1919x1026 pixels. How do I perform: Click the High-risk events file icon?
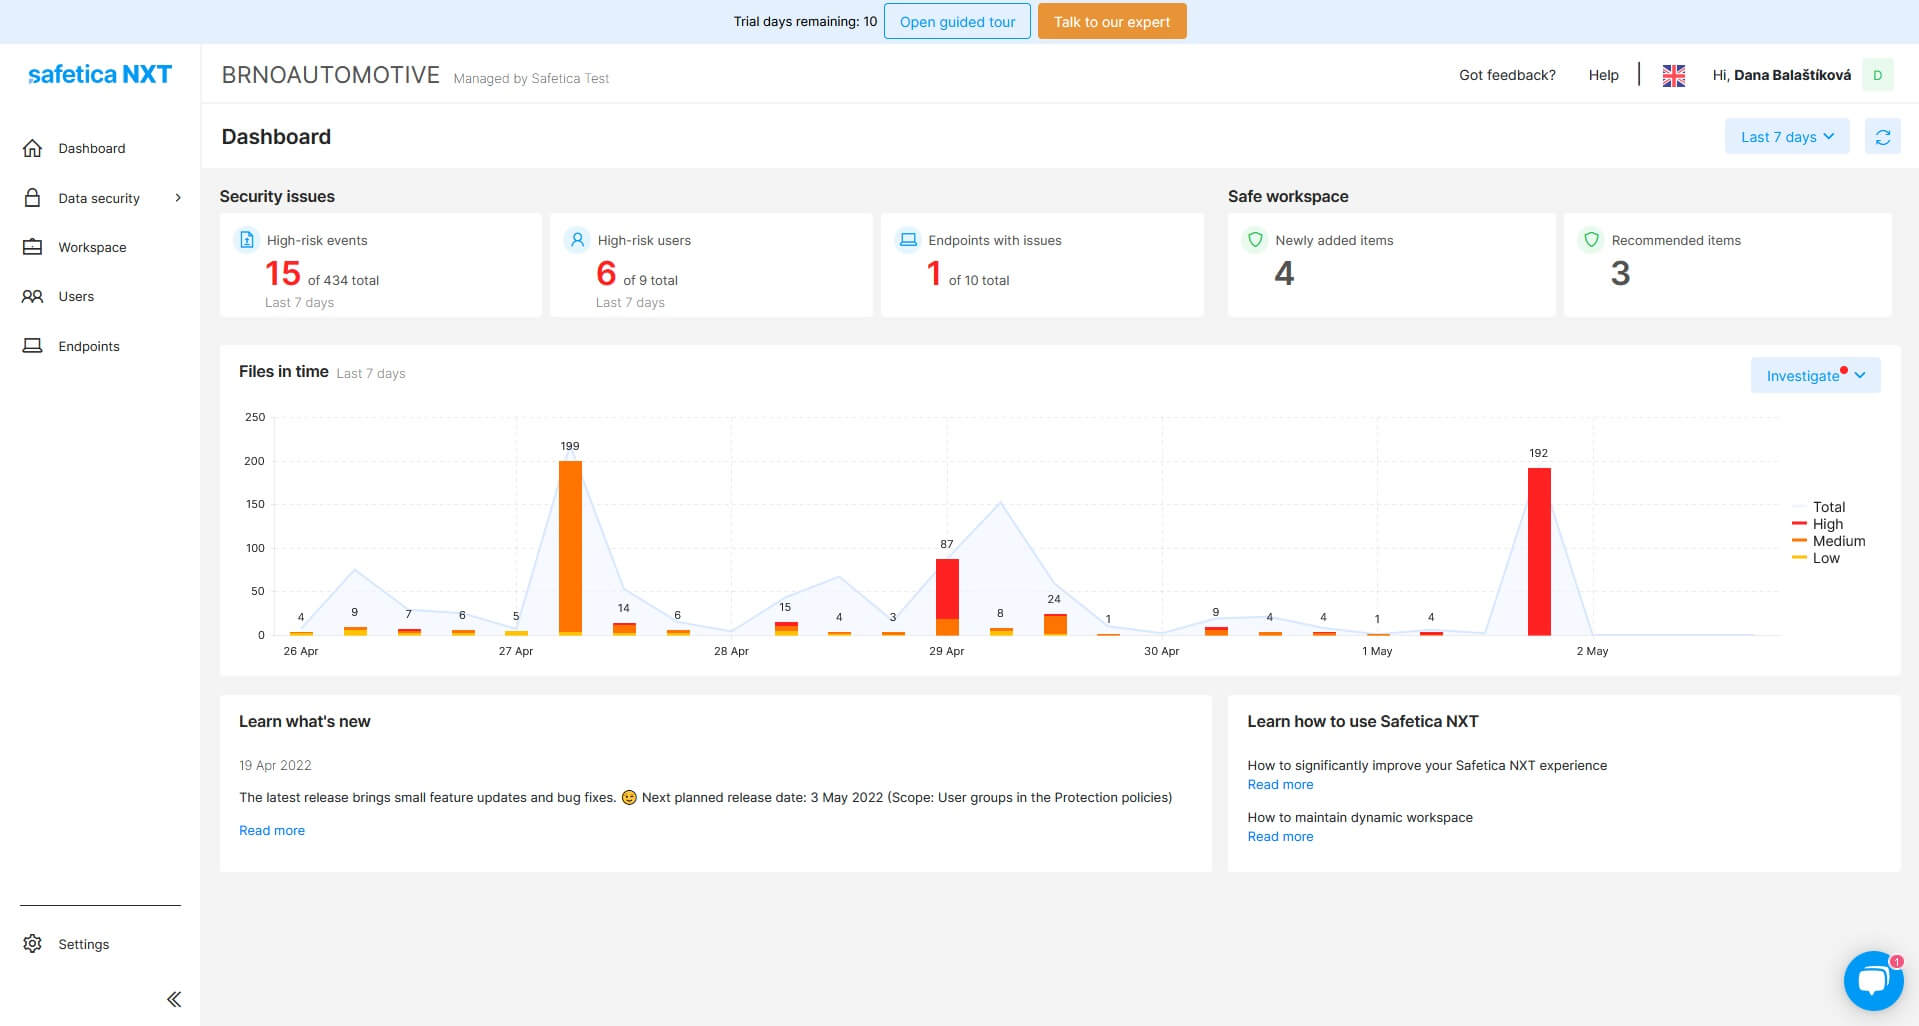tap(246, 240)
